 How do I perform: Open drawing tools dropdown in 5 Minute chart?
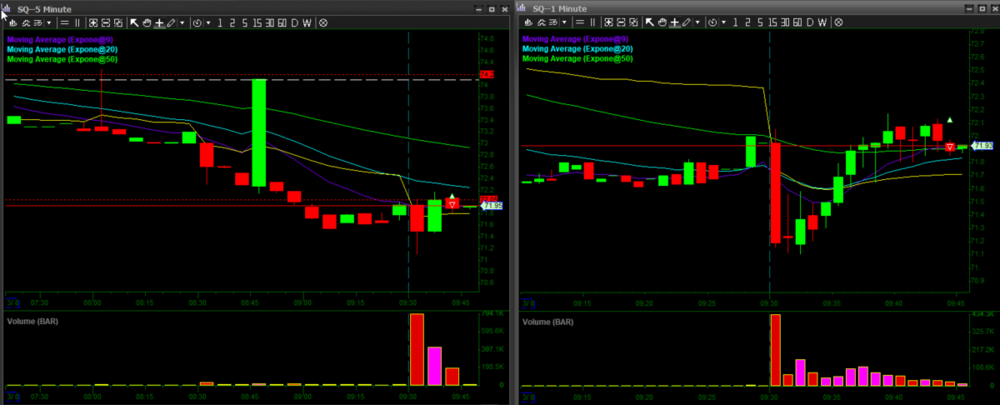click(182, 21)
